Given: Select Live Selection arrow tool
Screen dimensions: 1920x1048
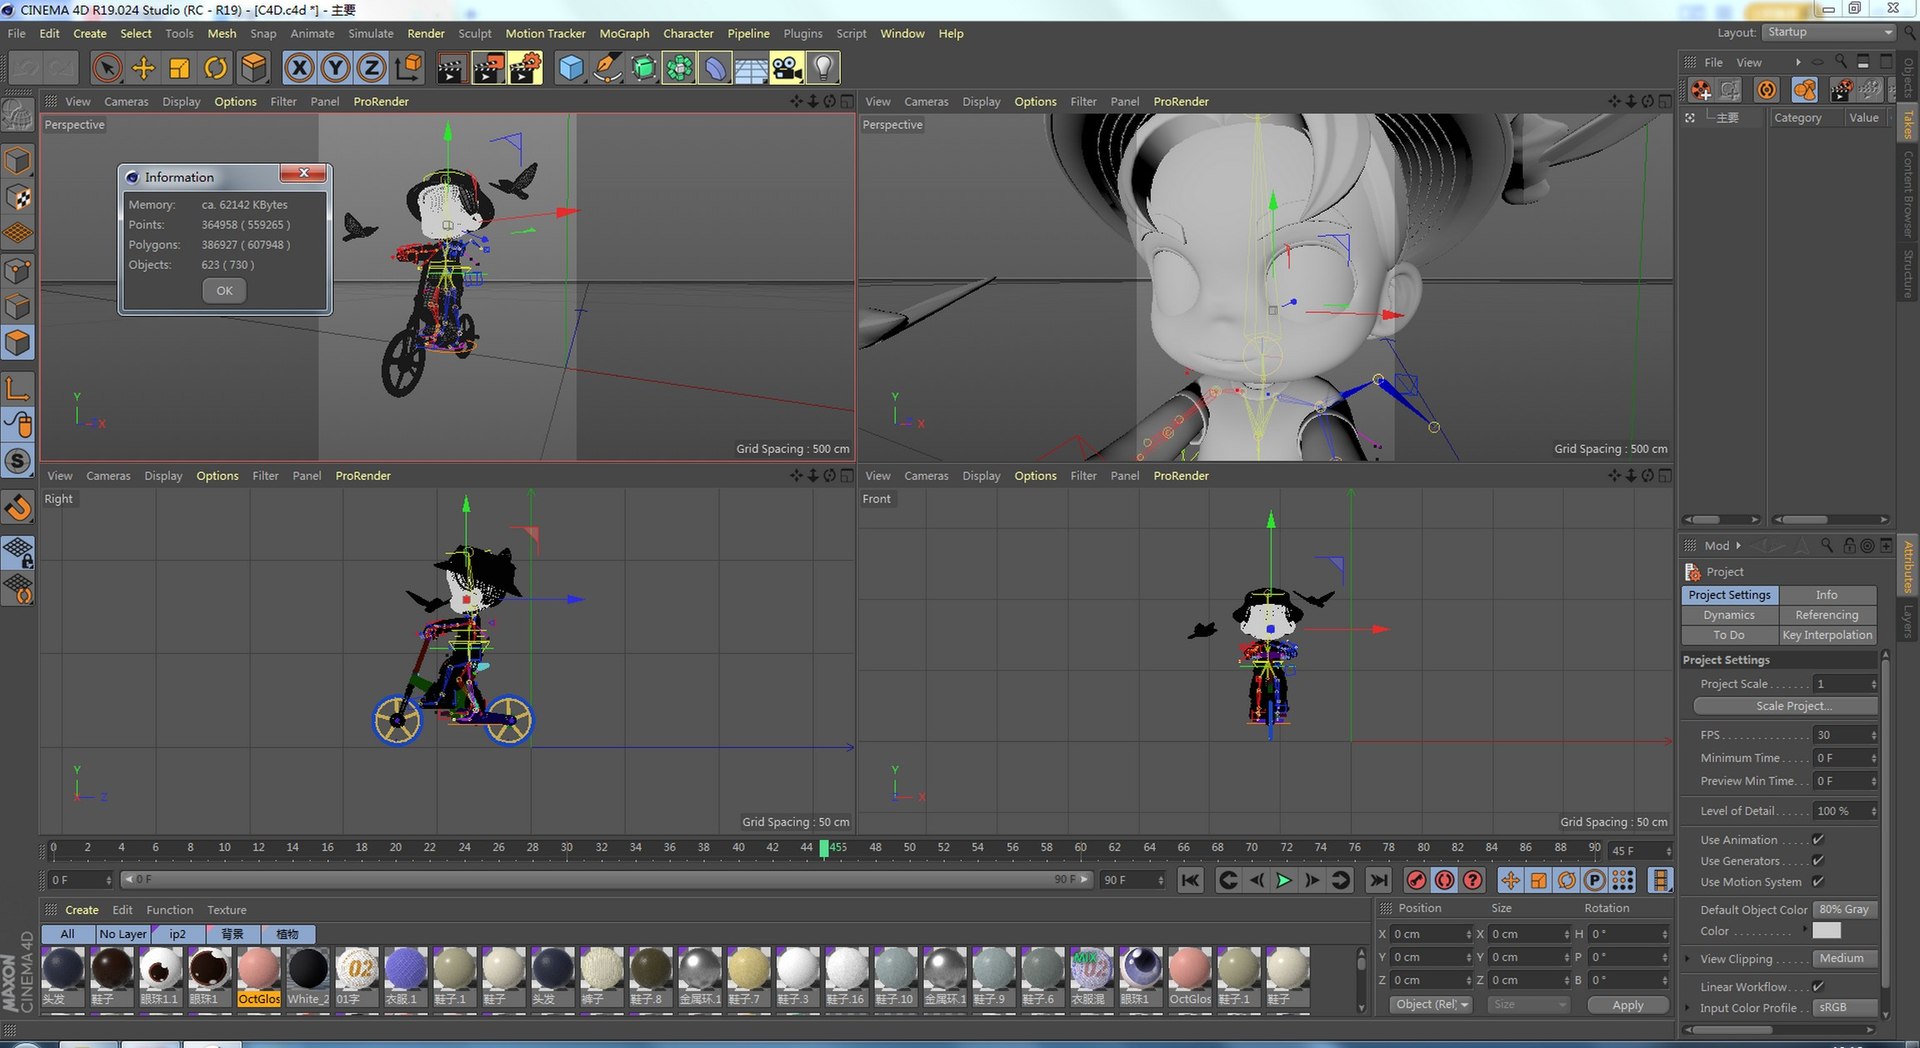Looking at the screenshot, I should (x=107, y=68).
